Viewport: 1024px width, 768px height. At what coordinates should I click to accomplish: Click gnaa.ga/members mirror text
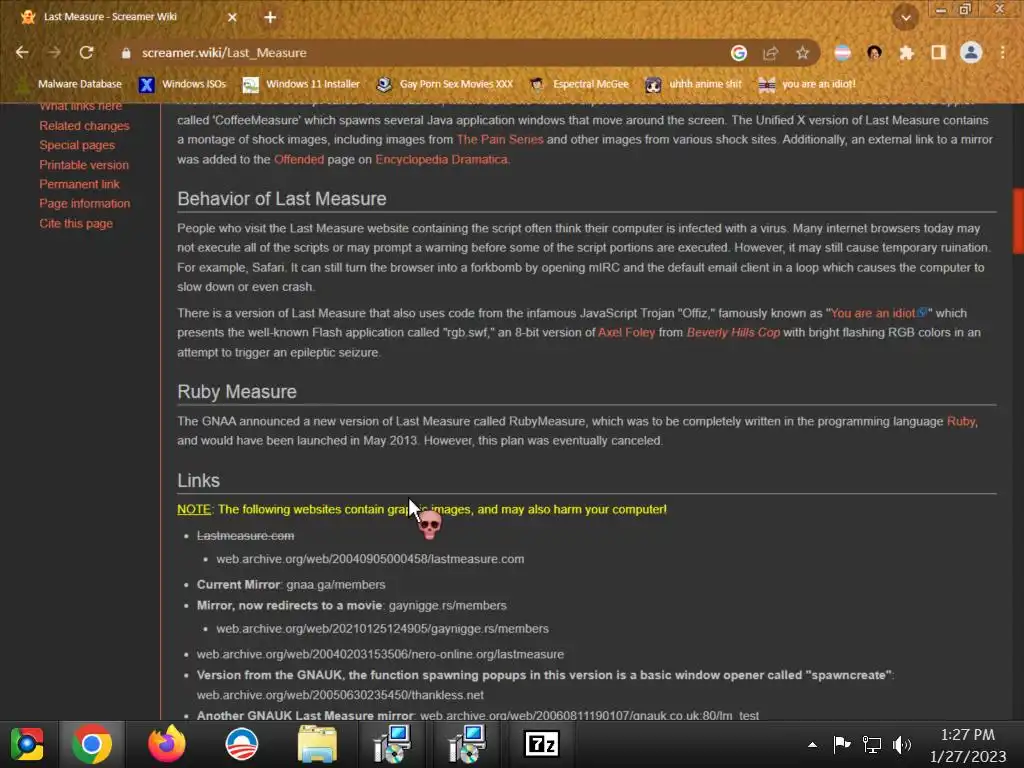coord(336,584)
